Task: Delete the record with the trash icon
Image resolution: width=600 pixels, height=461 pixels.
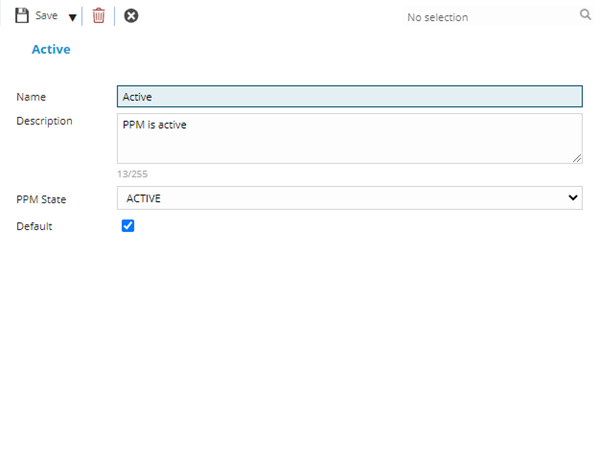Action: click(98, 16)
